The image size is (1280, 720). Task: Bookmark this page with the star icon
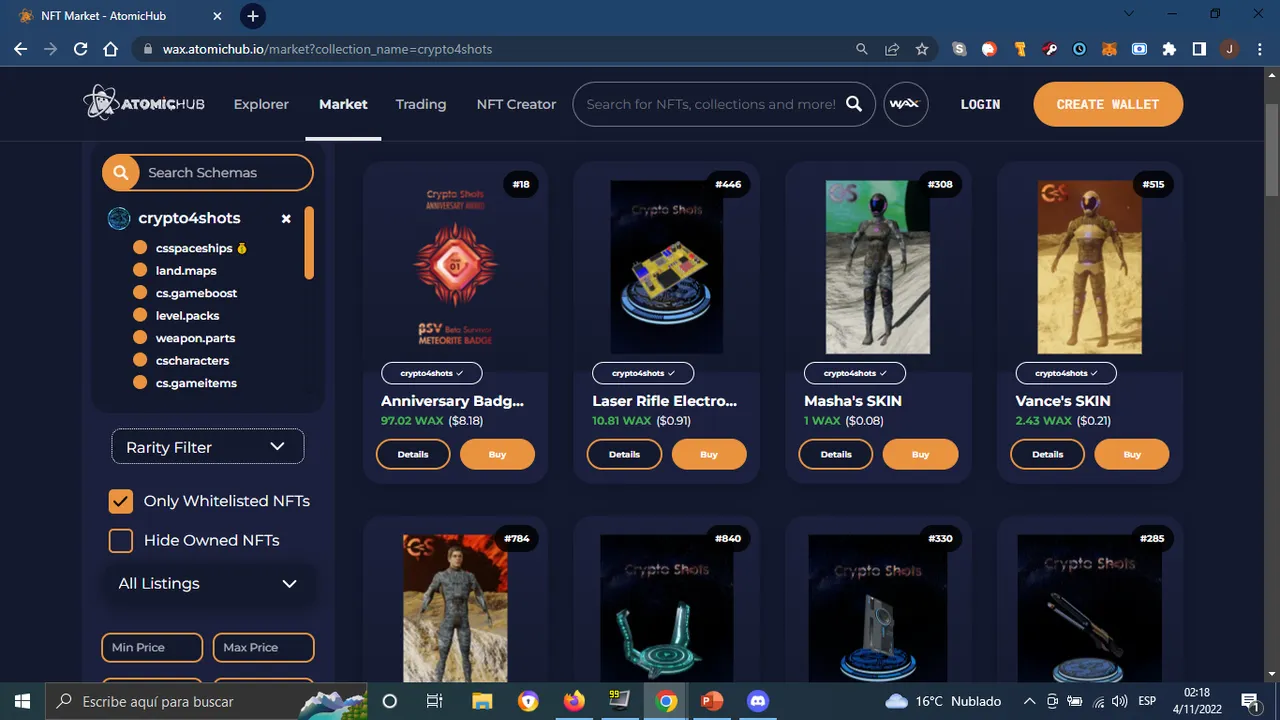(x=922, y=49)
